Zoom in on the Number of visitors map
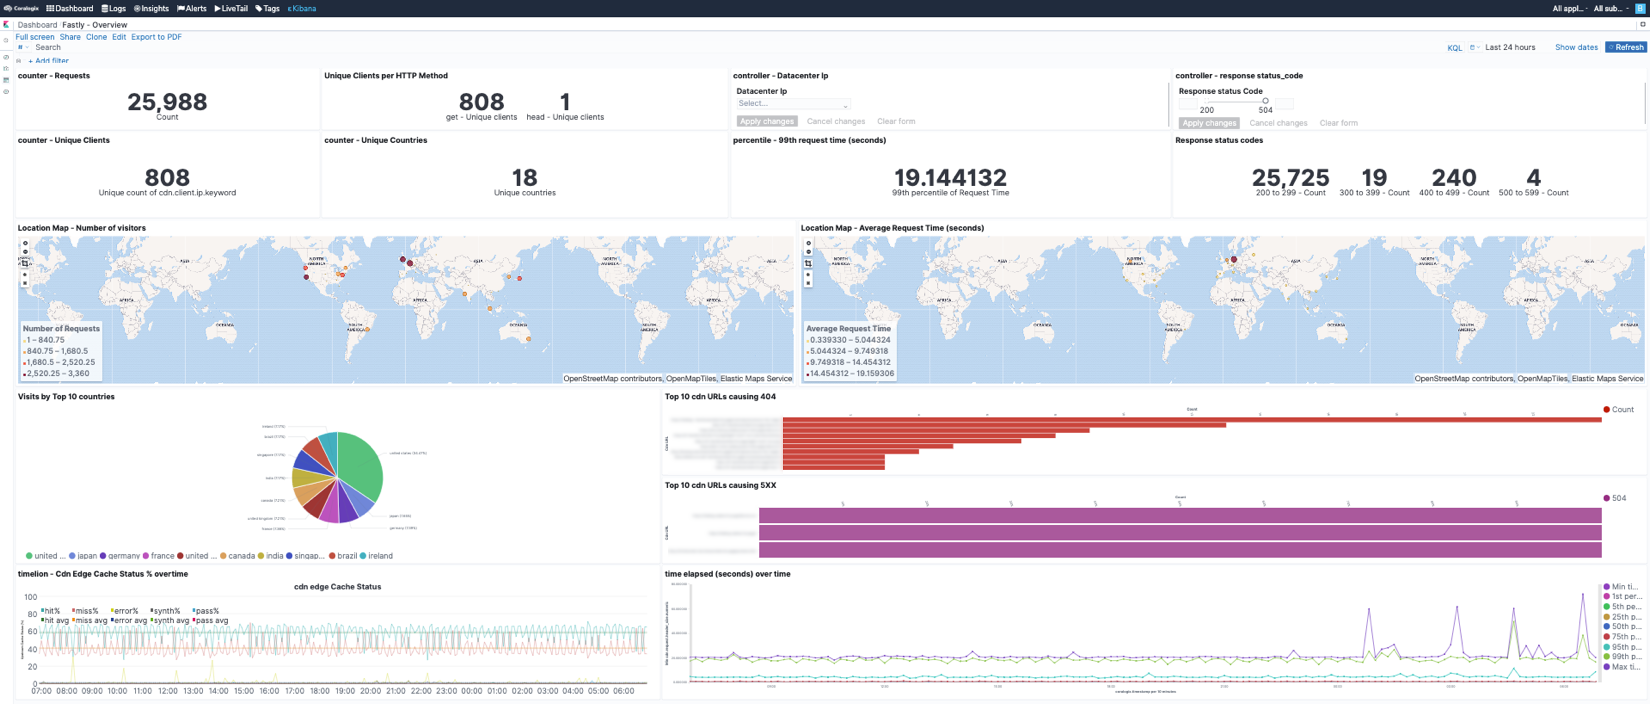1650x704 pixels. coord(25,243)
